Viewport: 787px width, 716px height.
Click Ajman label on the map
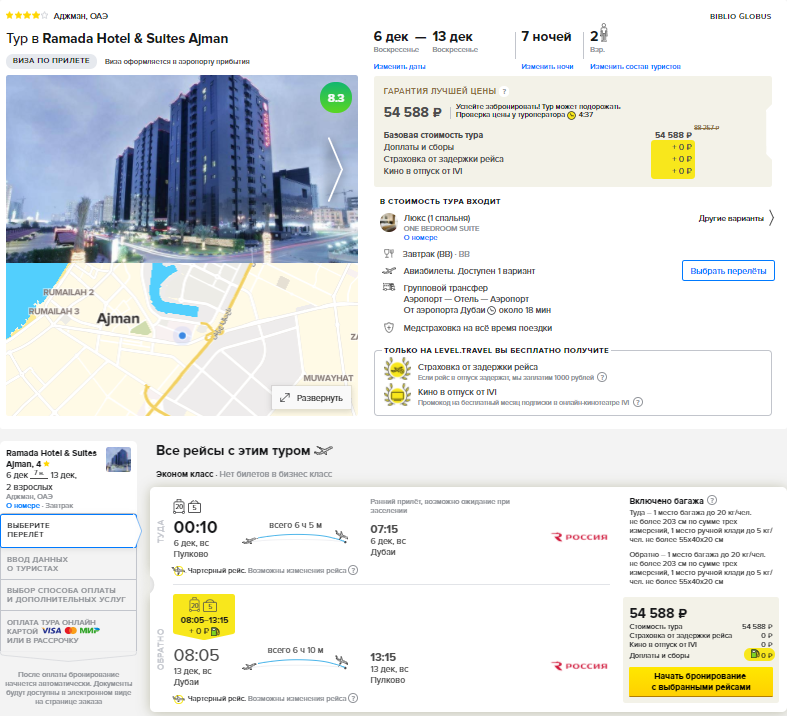click(118, 319)
